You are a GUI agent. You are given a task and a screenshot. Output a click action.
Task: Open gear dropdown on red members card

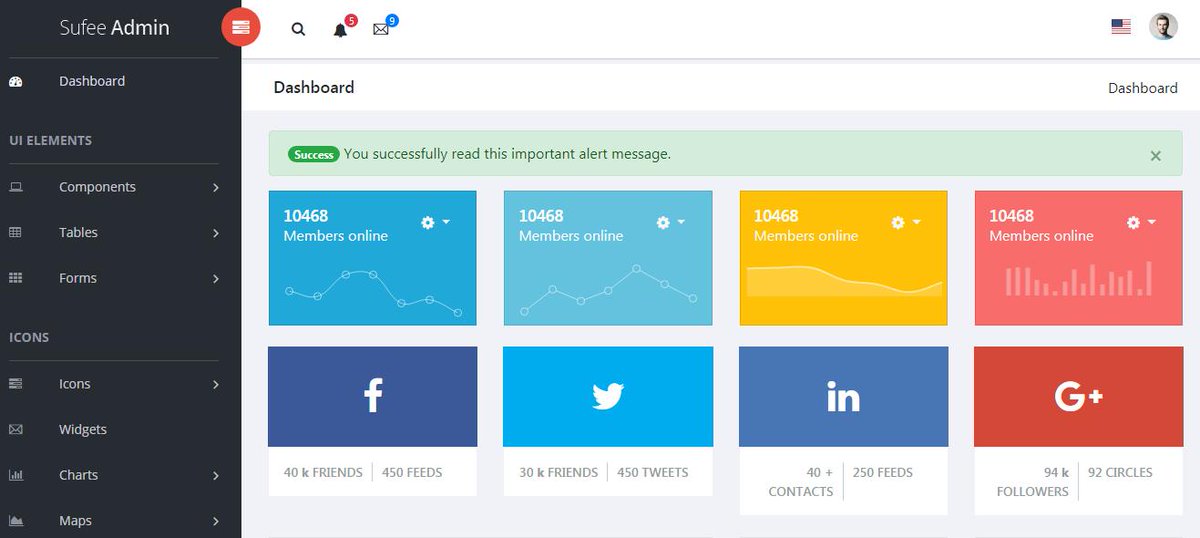coord(1140,222)
